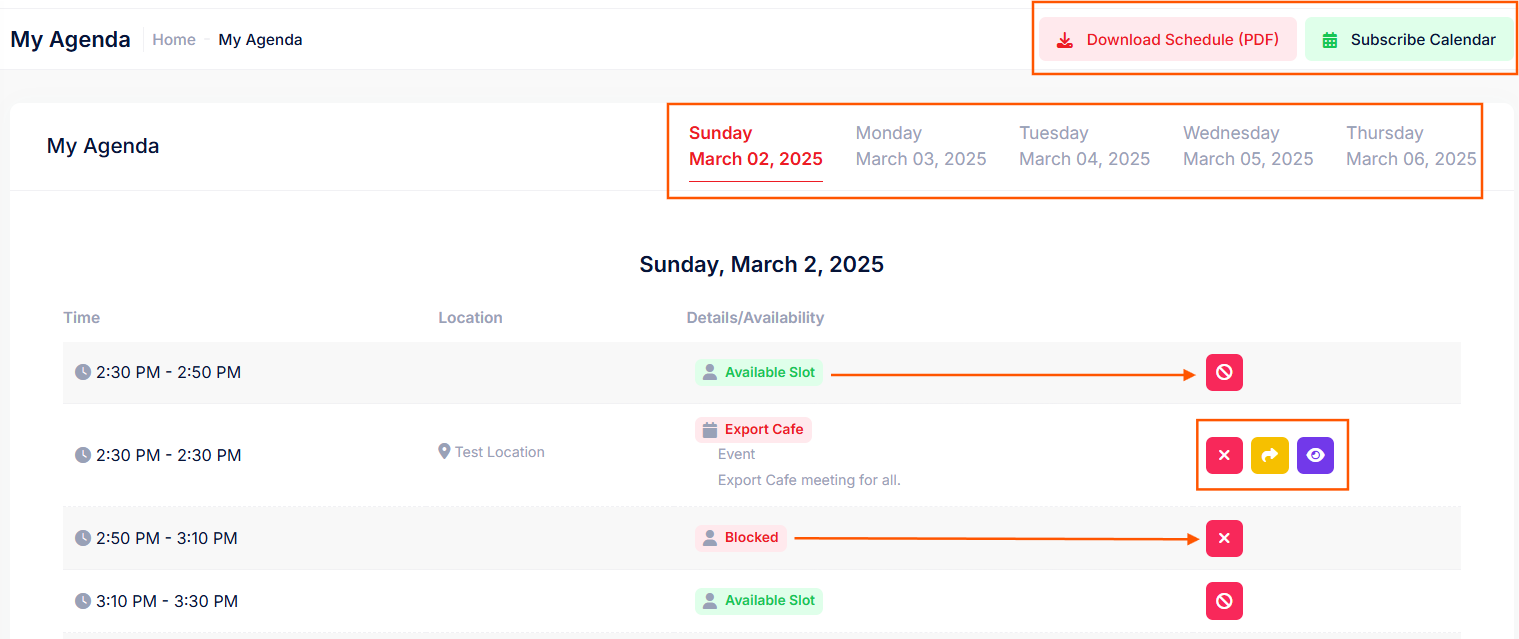Click the Test Location pin icon
The image size is (1519, 639).
click(445, 452)
